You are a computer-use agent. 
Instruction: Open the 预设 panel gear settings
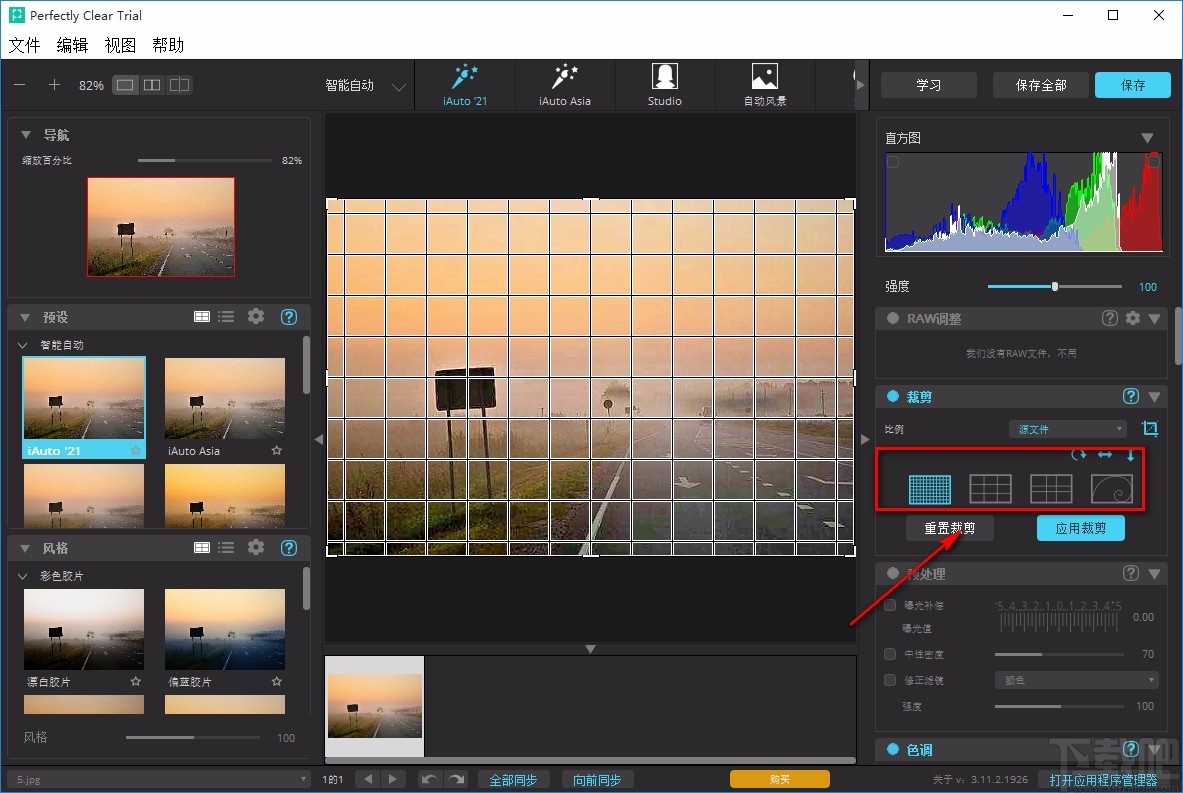point(256,316)
